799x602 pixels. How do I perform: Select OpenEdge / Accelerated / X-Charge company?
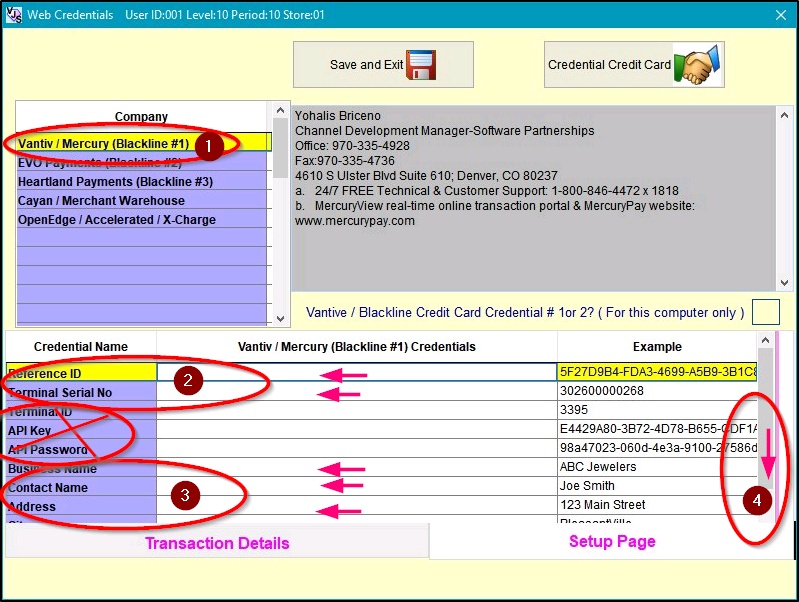[142, 219]
